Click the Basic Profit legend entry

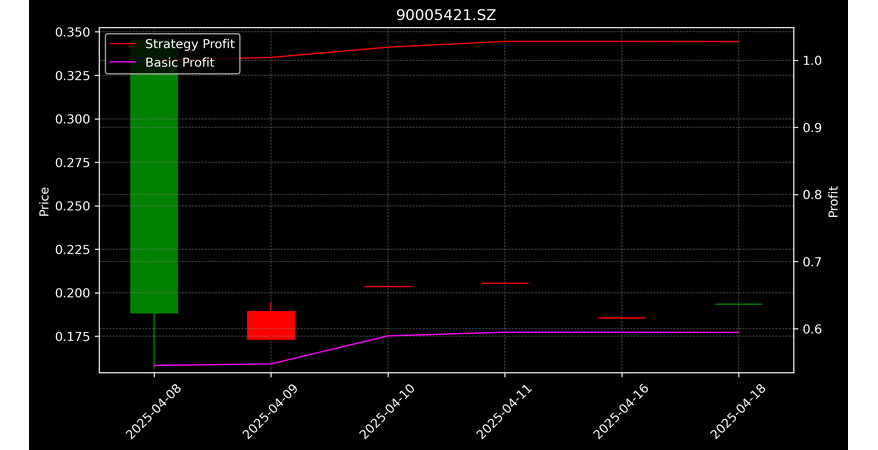click(162, 62)
